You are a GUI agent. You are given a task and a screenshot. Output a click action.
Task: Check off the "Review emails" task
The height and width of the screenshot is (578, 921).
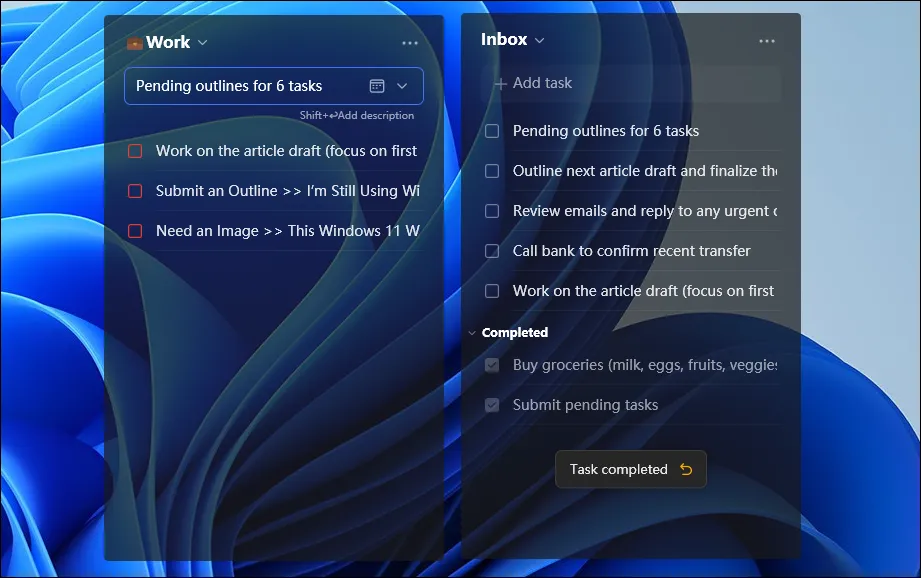click(491, 211)
